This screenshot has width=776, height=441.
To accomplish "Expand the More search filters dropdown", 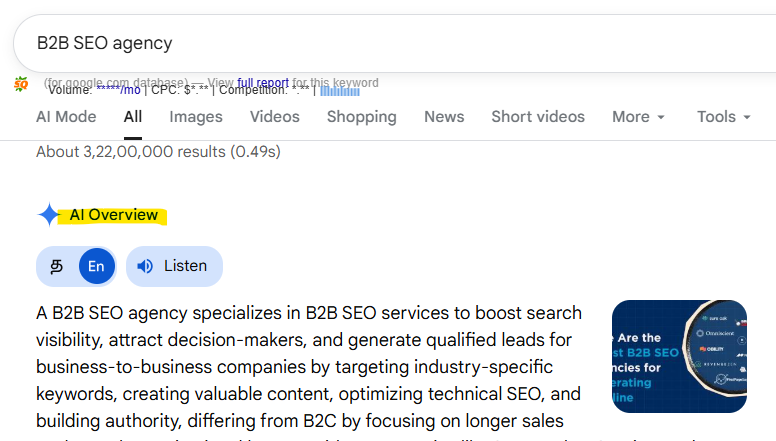I will [638, 117].
